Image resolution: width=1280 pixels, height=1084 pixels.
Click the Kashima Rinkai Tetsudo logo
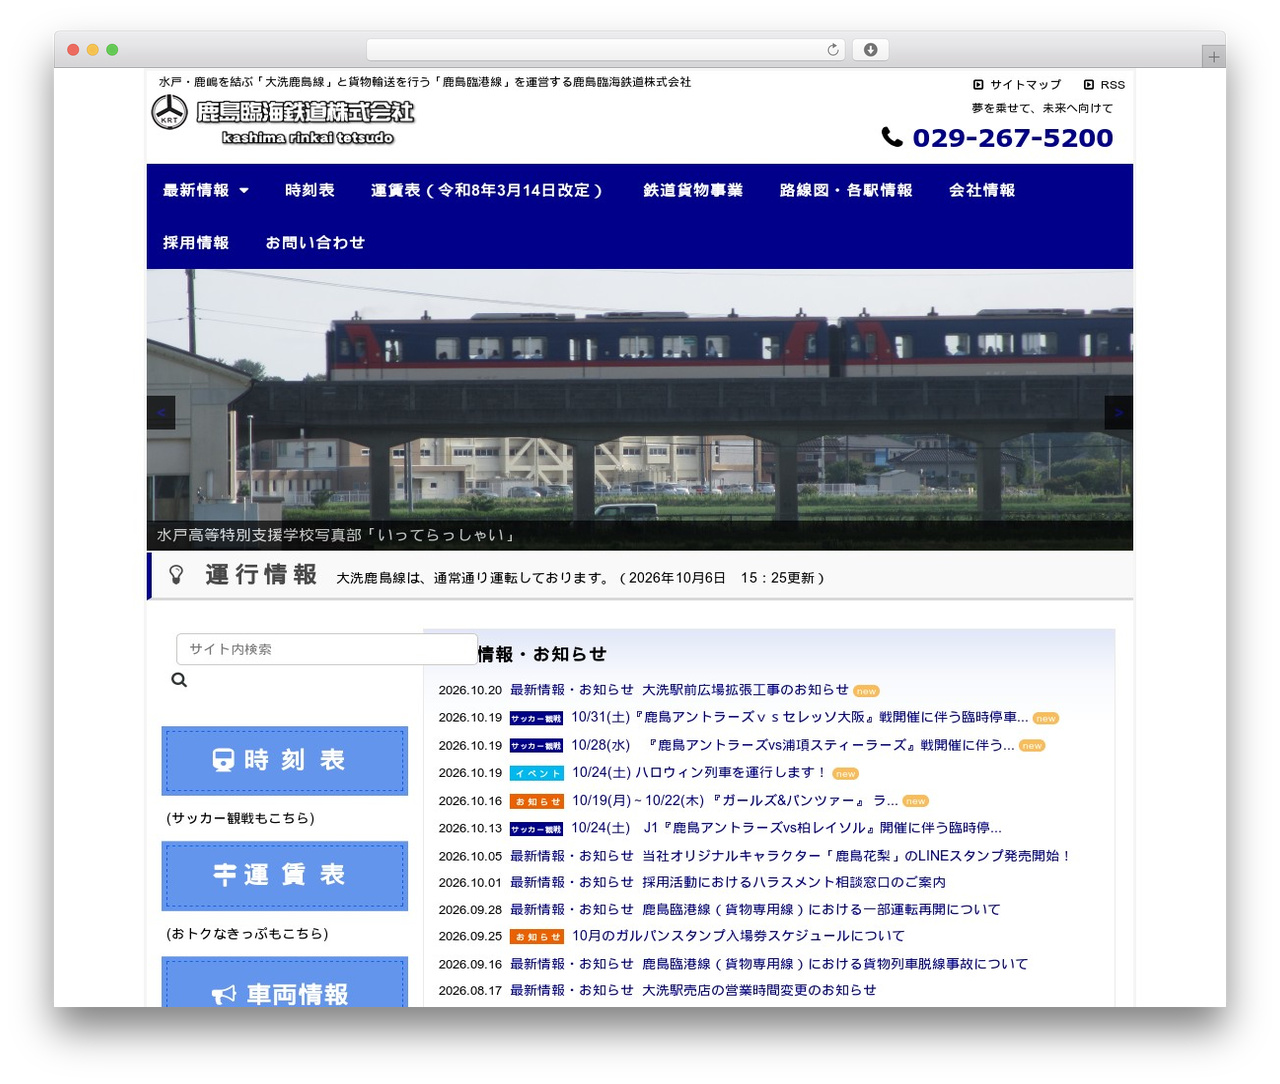pyautogui.click(x=283, y=120)
